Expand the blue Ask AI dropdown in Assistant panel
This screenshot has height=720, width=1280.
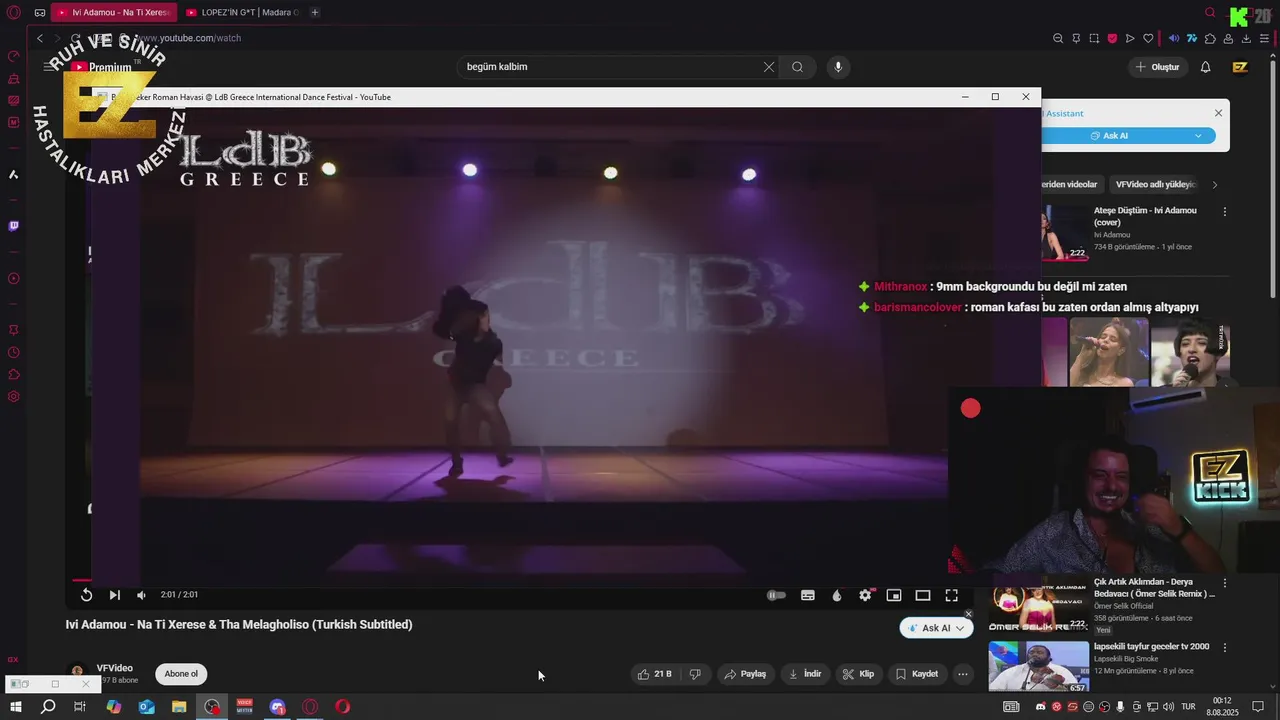point(1198,136)
